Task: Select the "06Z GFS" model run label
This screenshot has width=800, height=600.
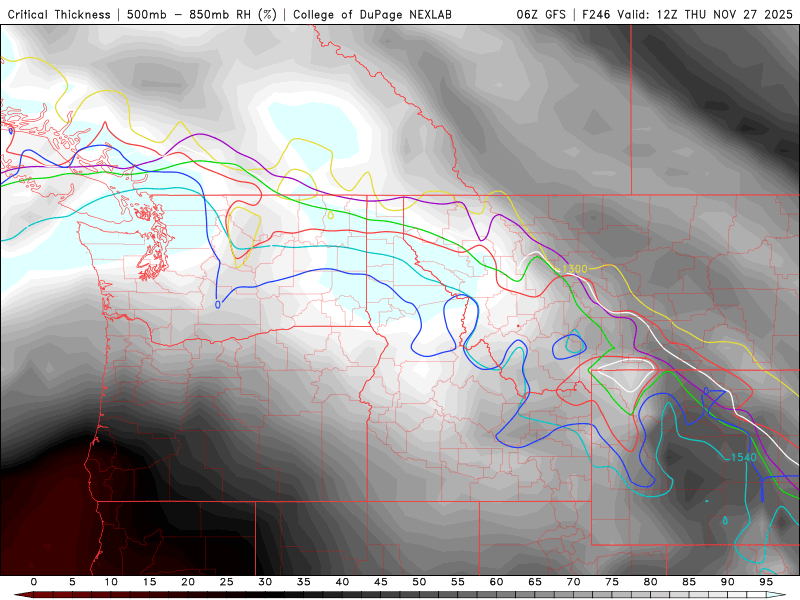Action: [x=541, y=14]
